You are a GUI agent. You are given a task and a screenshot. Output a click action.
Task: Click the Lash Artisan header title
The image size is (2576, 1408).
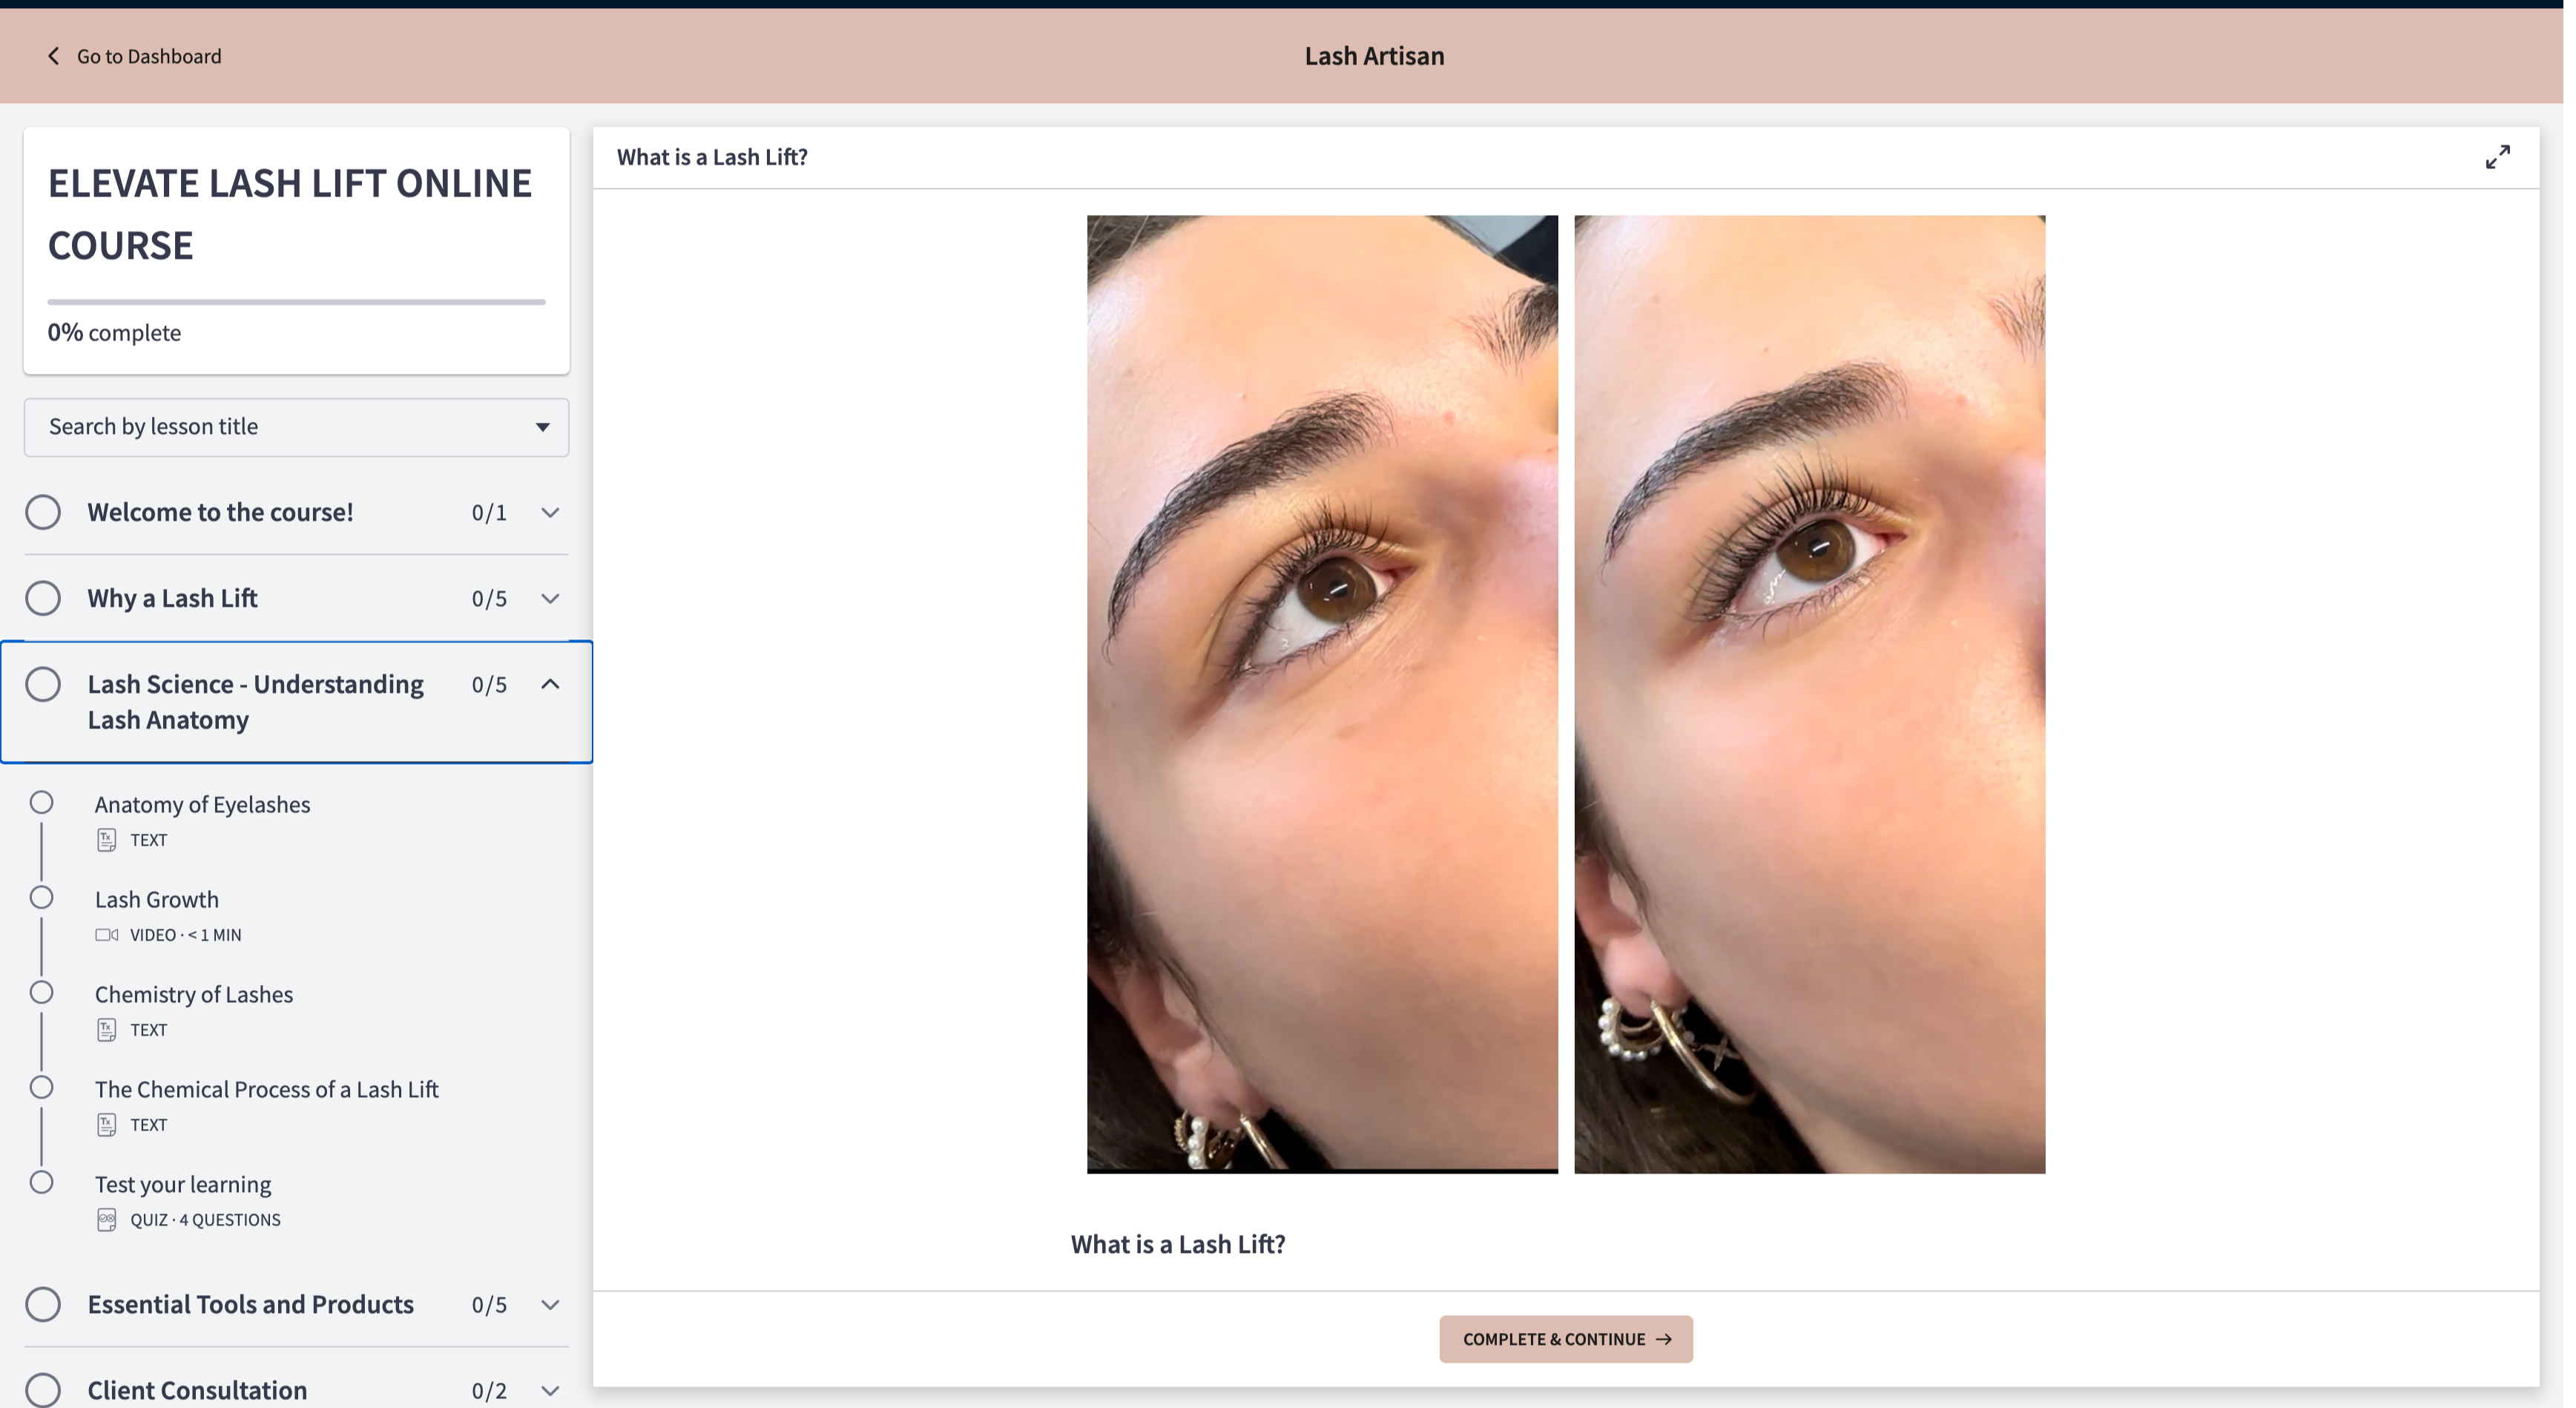point(1374,56)
